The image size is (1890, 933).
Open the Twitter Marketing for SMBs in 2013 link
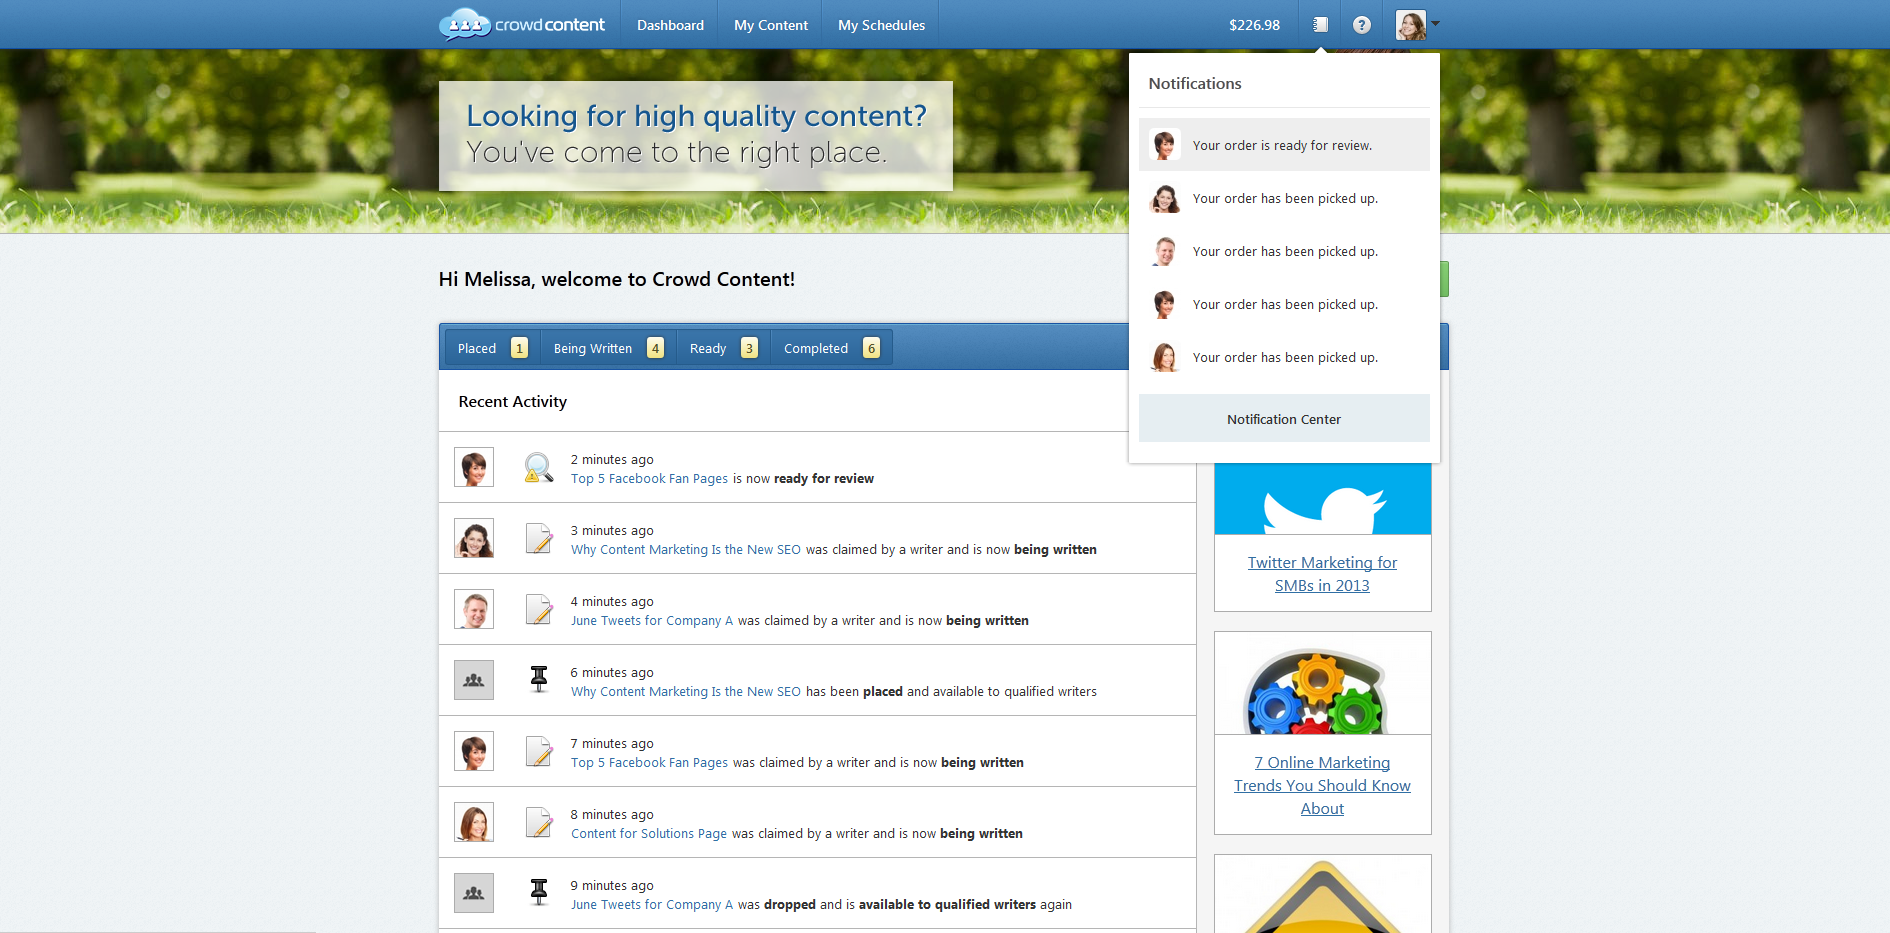(x=1322, y=573)
